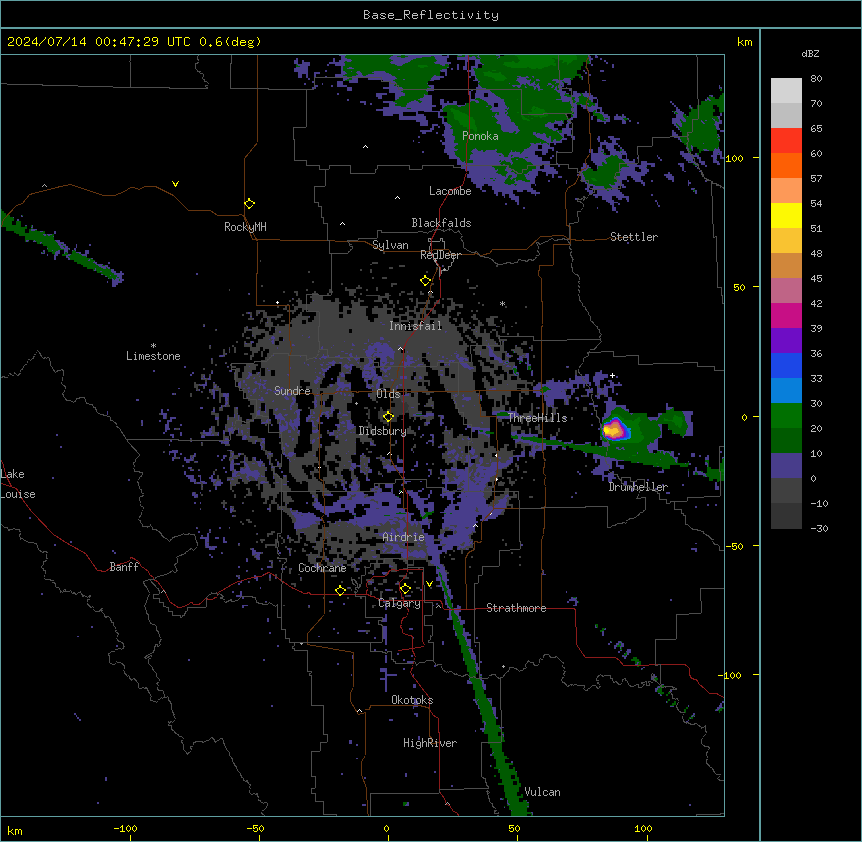Click the Airdrie city label
Image resolution: width=862 pixels, height=842 pixels.
pyautogui.click(x=404, y=537)
